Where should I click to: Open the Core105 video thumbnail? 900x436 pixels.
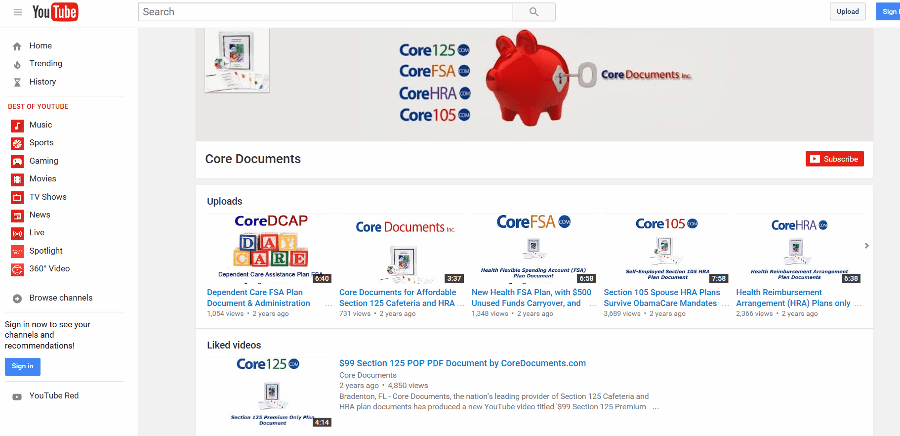click(x=666, y=248)
